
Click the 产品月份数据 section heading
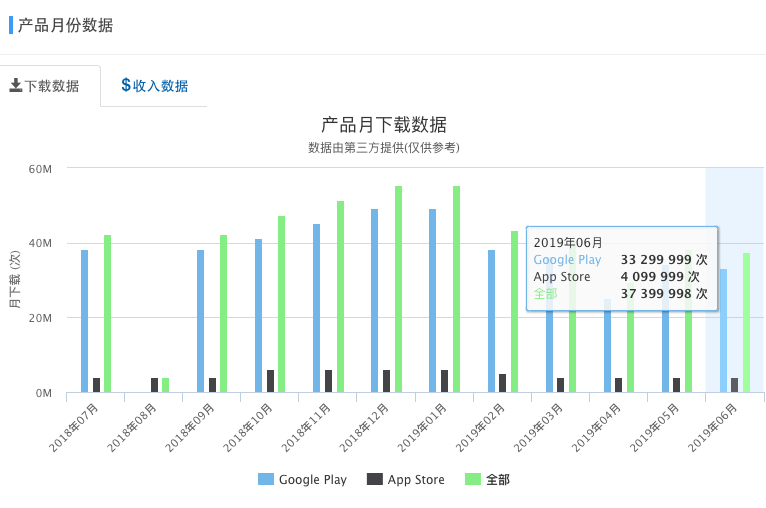65,25
